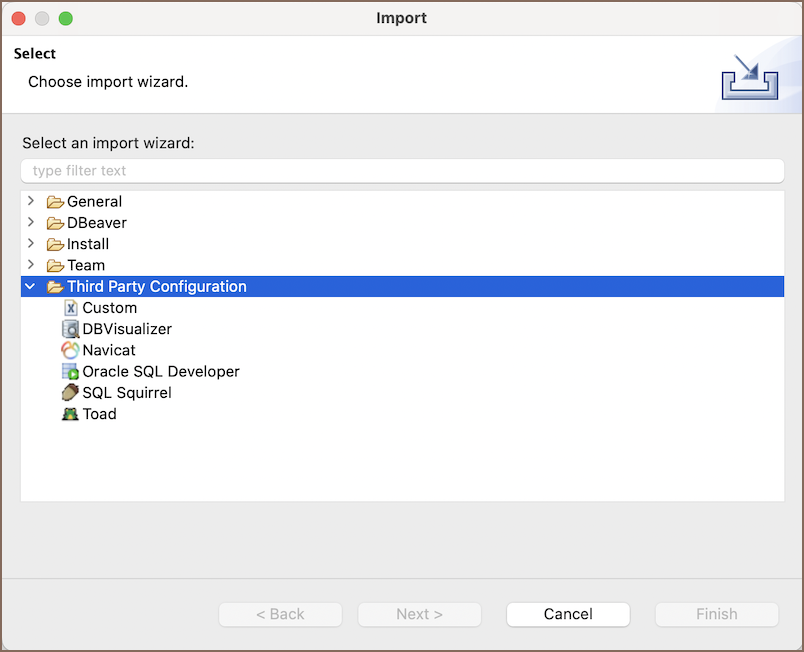The width and height of the screenshot is (804, 652).
Task: Expand the General category chevron
Action: [x=31, y=201]
